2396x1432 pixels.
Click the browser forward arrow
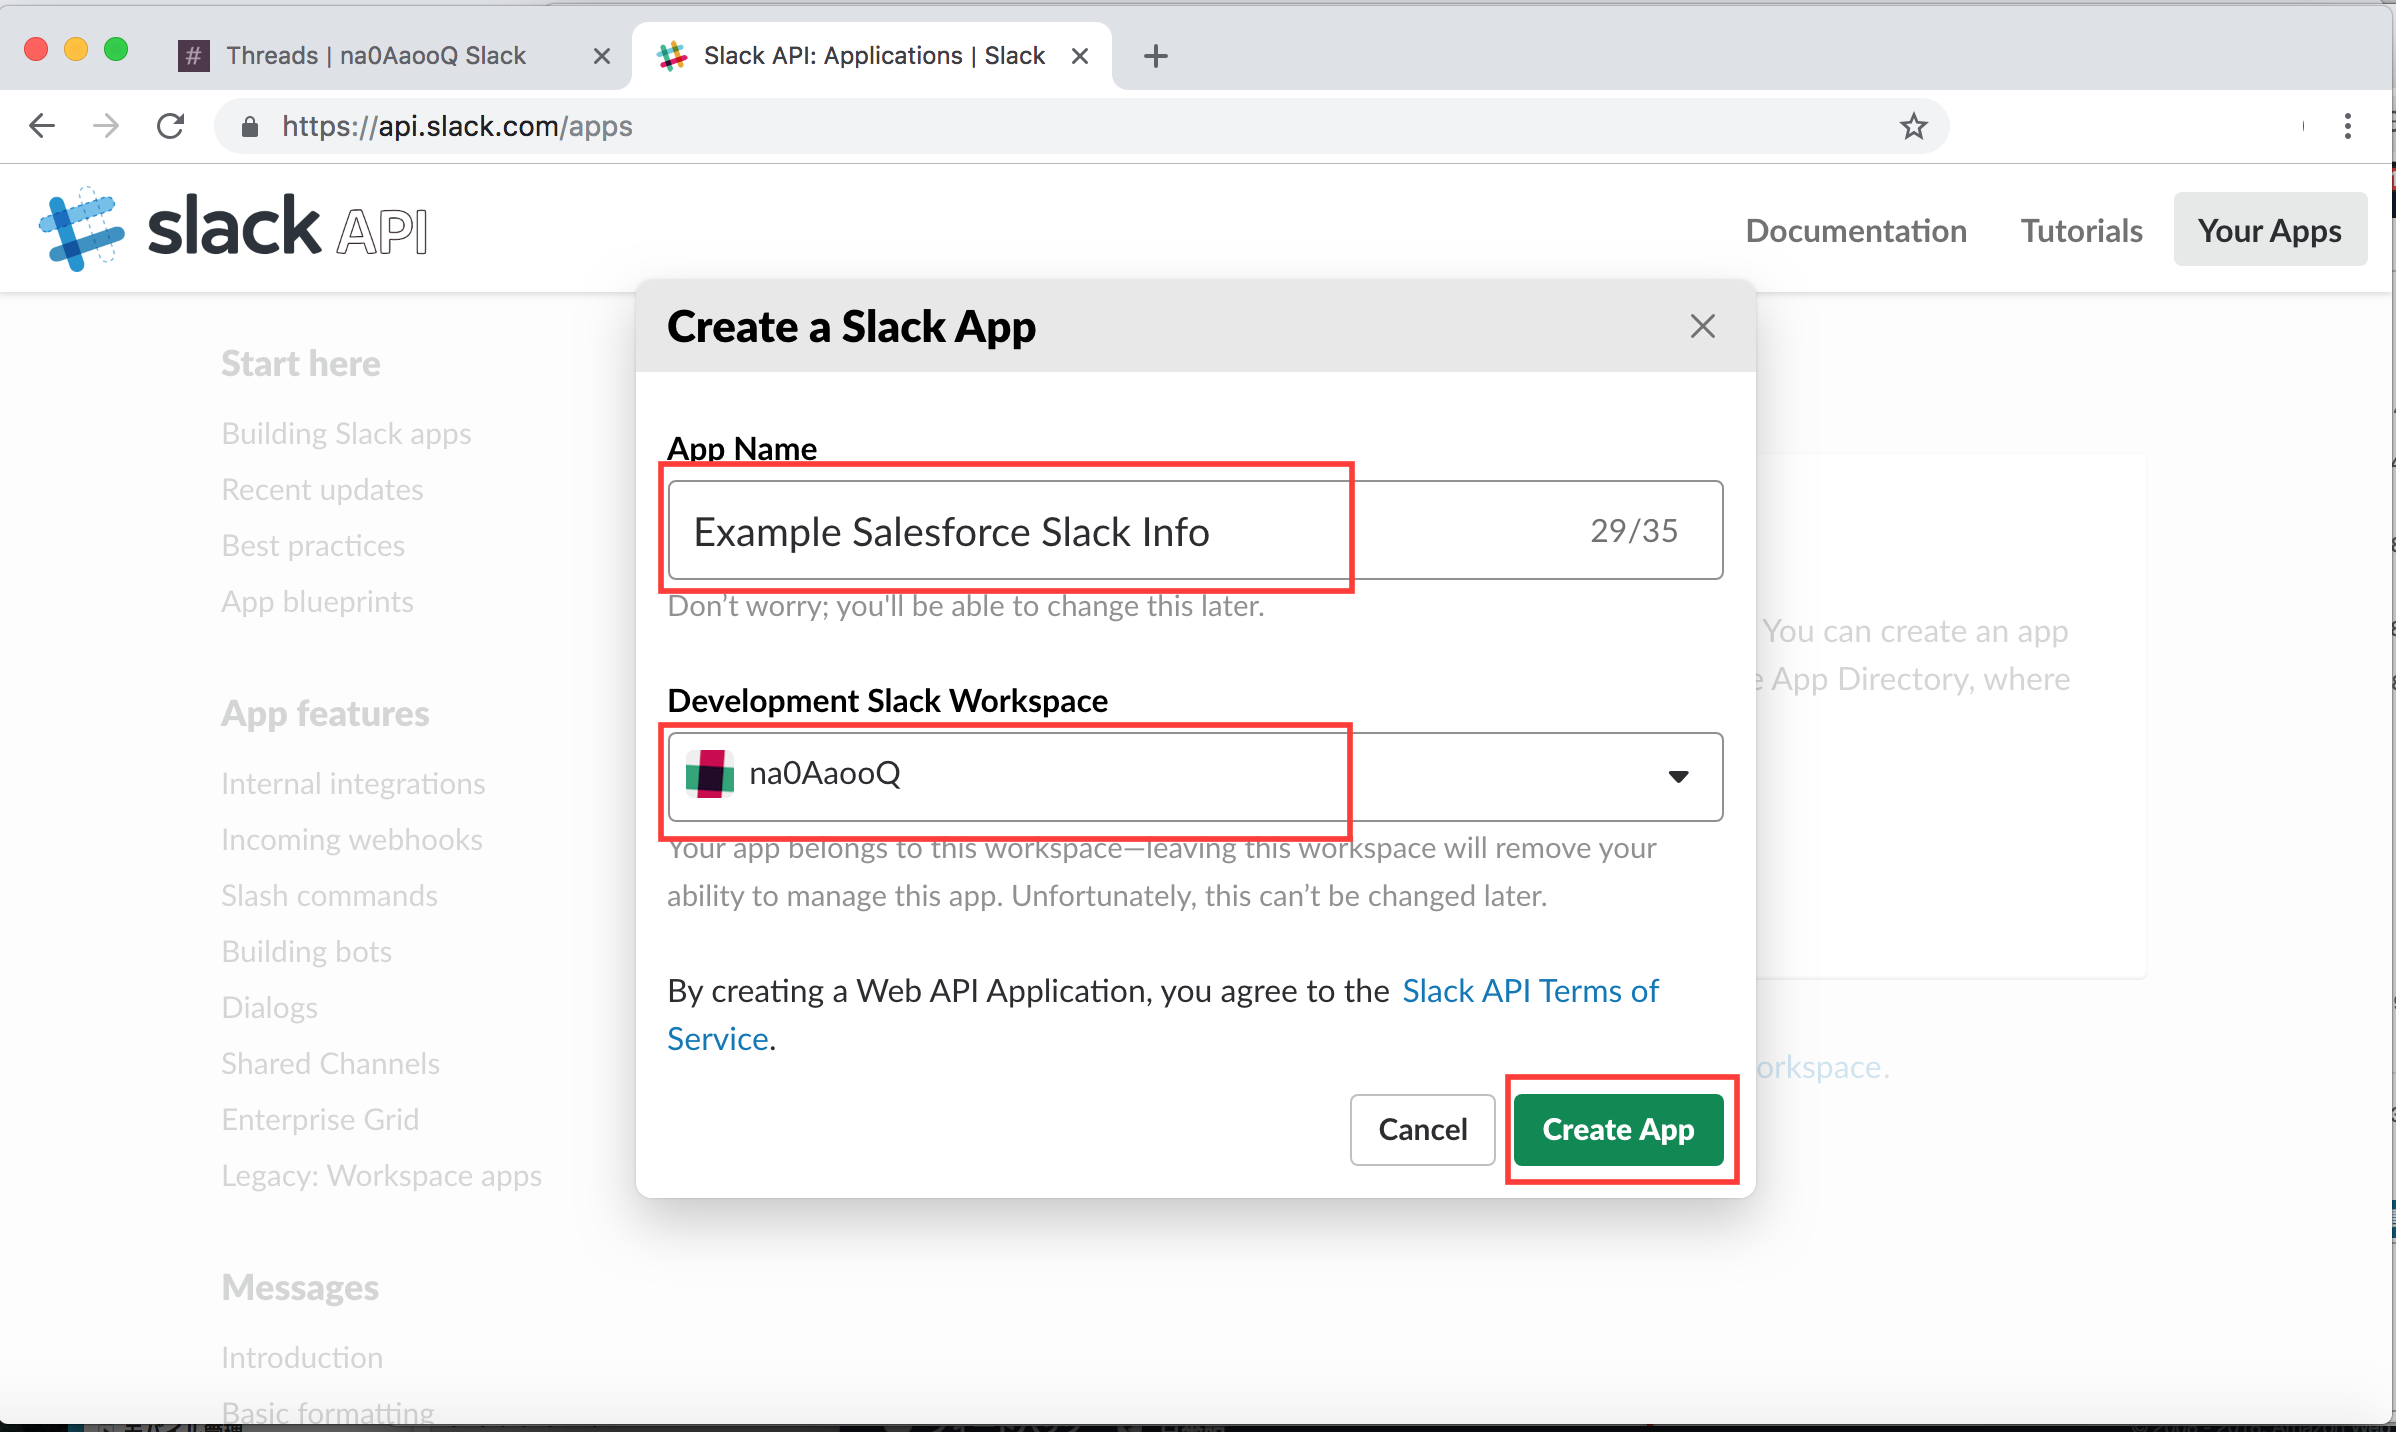[x=106, y=126]
